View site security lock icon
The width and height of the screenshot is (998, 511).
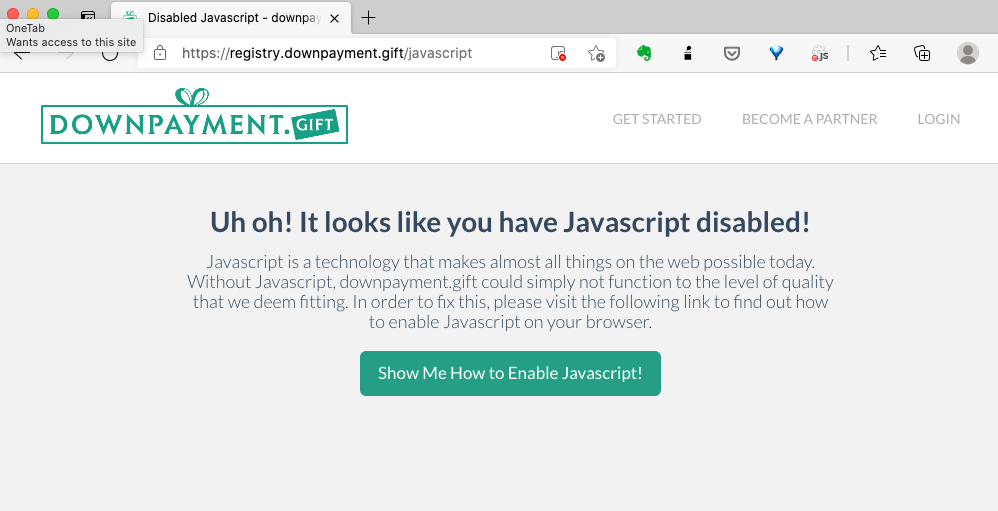pos(160,53)
